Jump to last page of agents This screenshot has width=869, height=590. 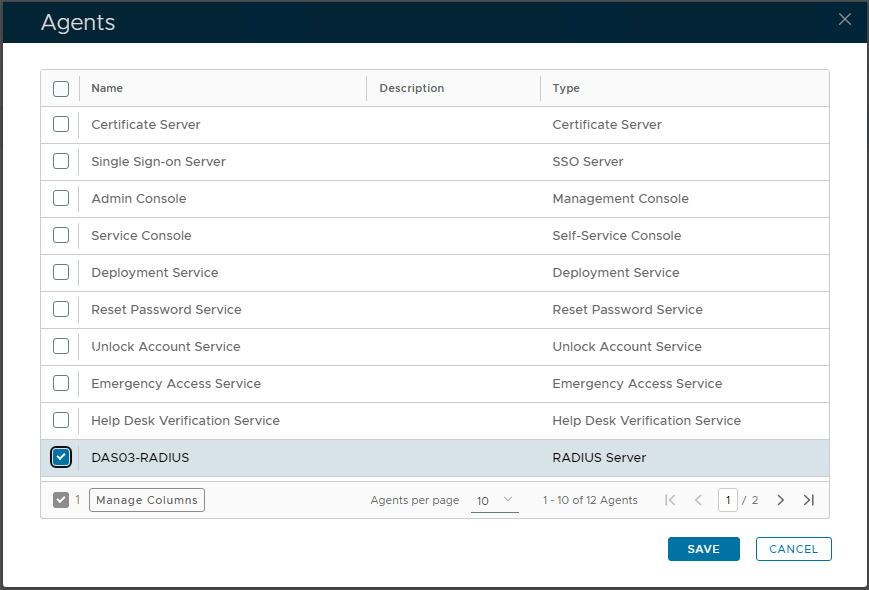click(809, 500)
